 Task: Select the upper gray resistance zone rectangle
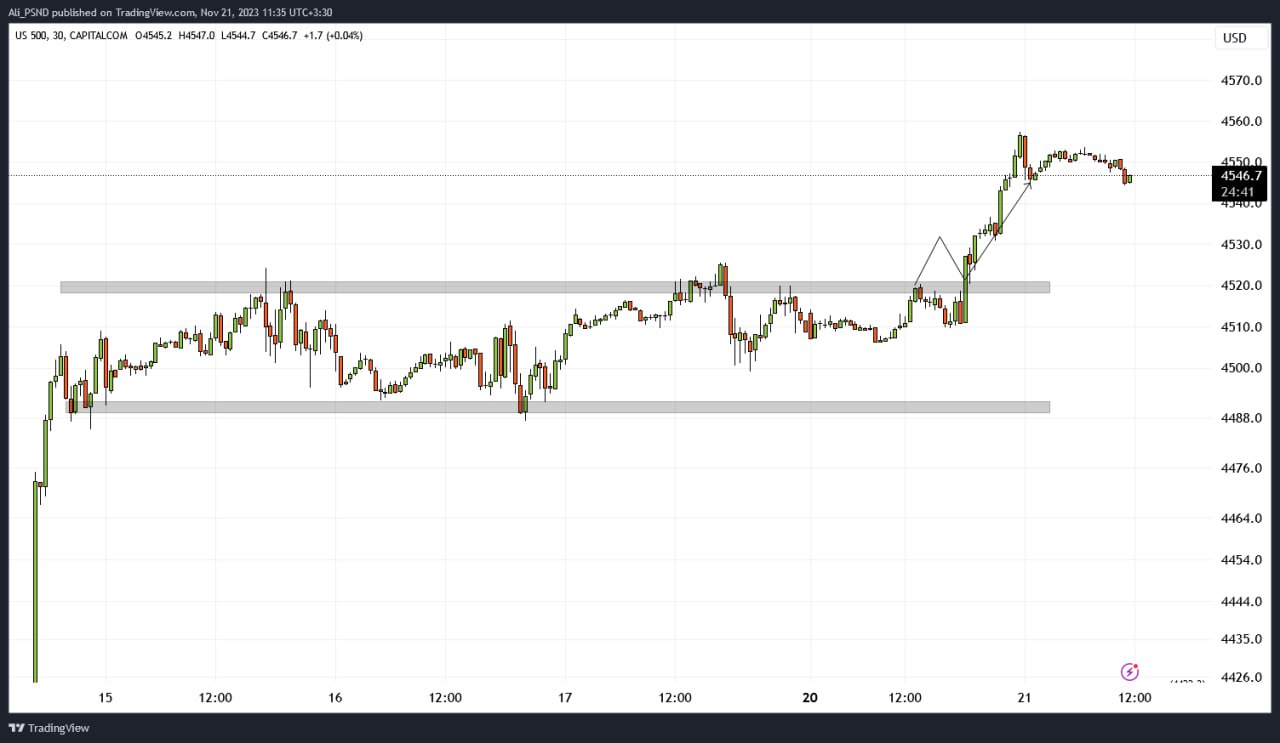(x=555, y=287)
